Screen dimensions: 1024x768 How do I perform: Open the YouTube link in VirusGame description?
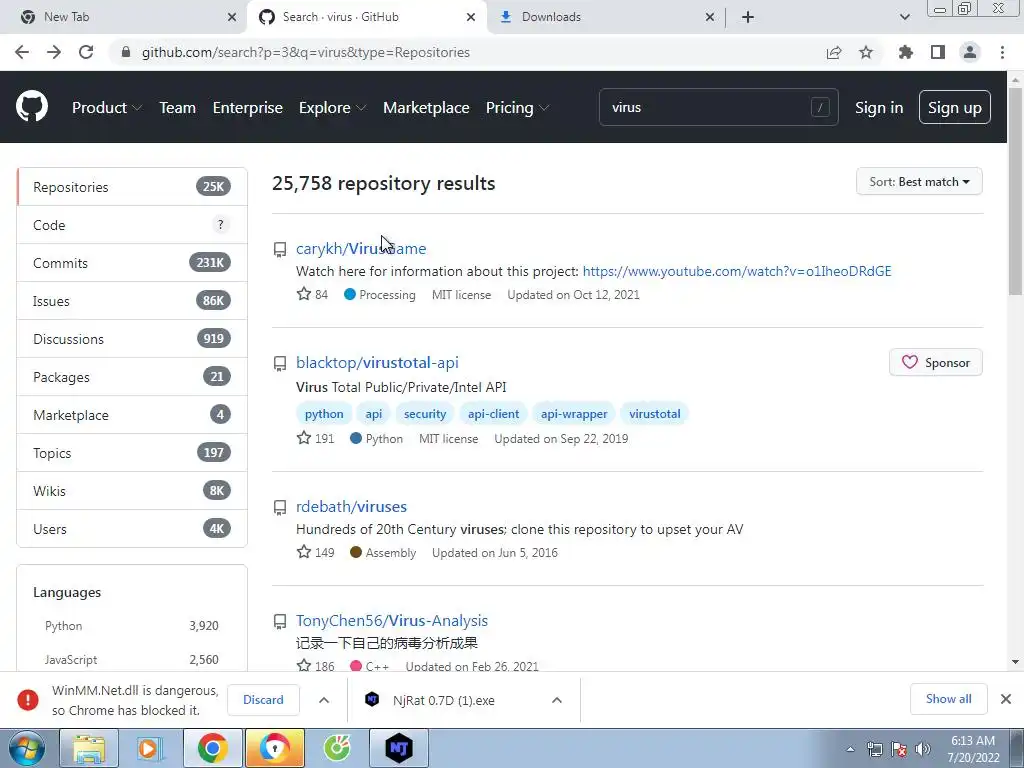click(x=737, y=271)
